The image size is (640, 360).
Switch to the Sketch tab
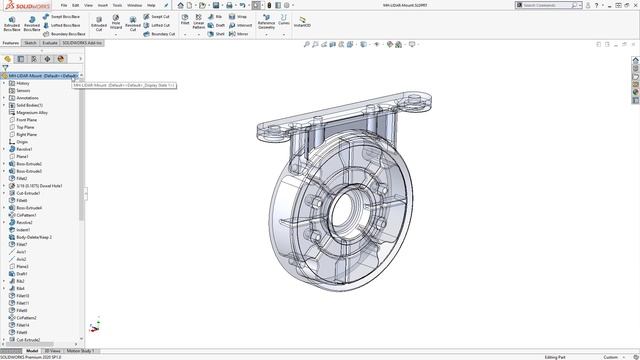(30, 43)
